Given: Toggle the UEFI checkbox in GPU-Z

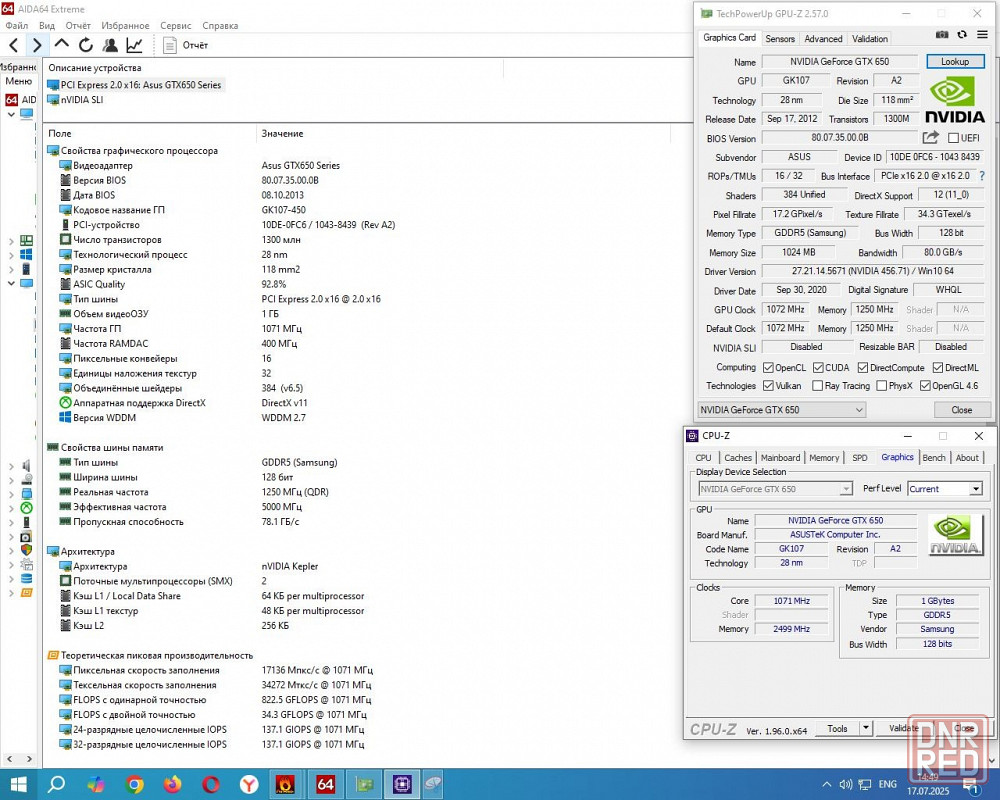Looking at the screenshot, I should click(x=953, y=138).
